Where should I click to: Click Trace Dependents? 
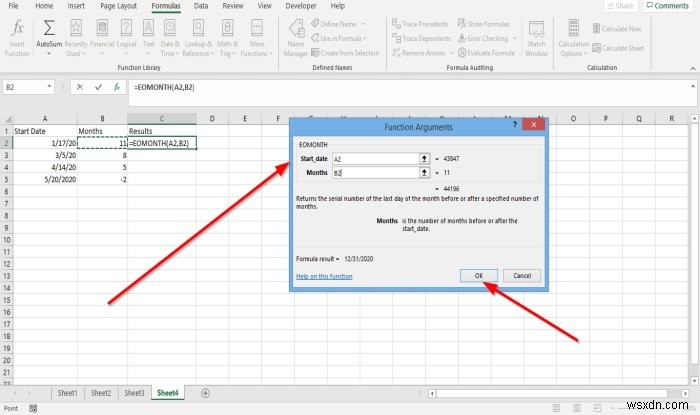coord(421,38)
